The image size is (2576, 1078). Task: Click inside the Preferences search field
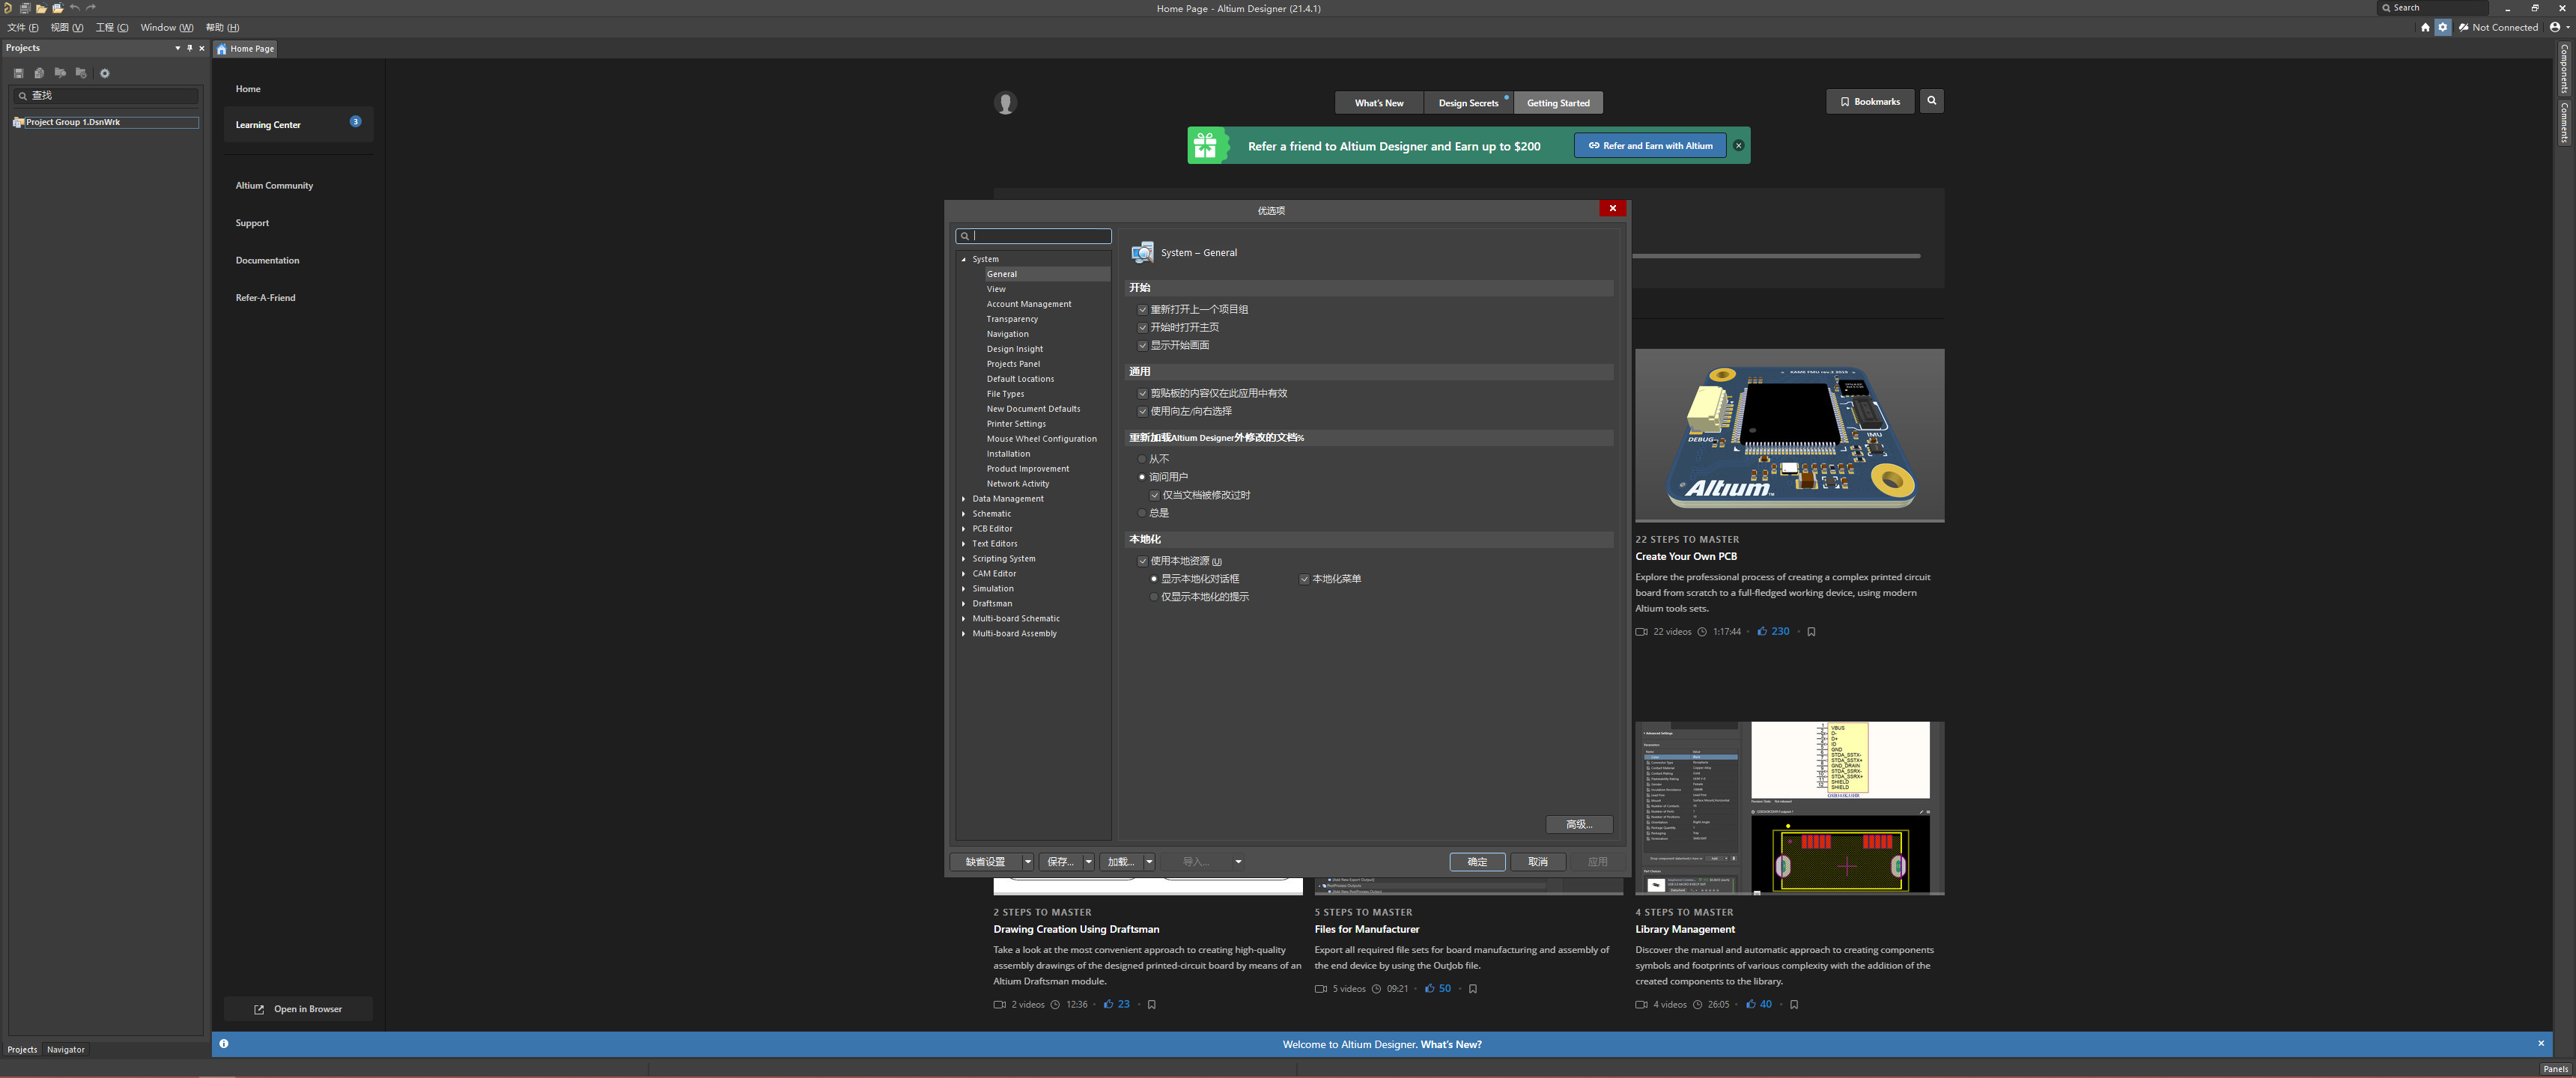[1034, 237]
